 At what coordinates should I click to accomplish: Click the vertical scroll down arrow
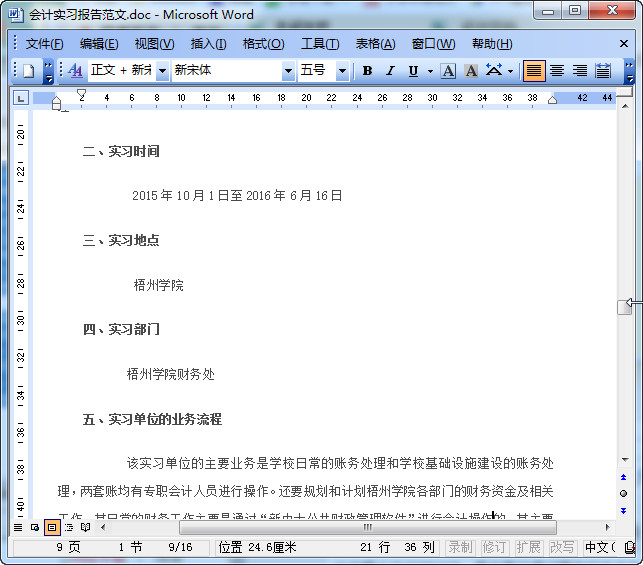[x=625, y=460]
